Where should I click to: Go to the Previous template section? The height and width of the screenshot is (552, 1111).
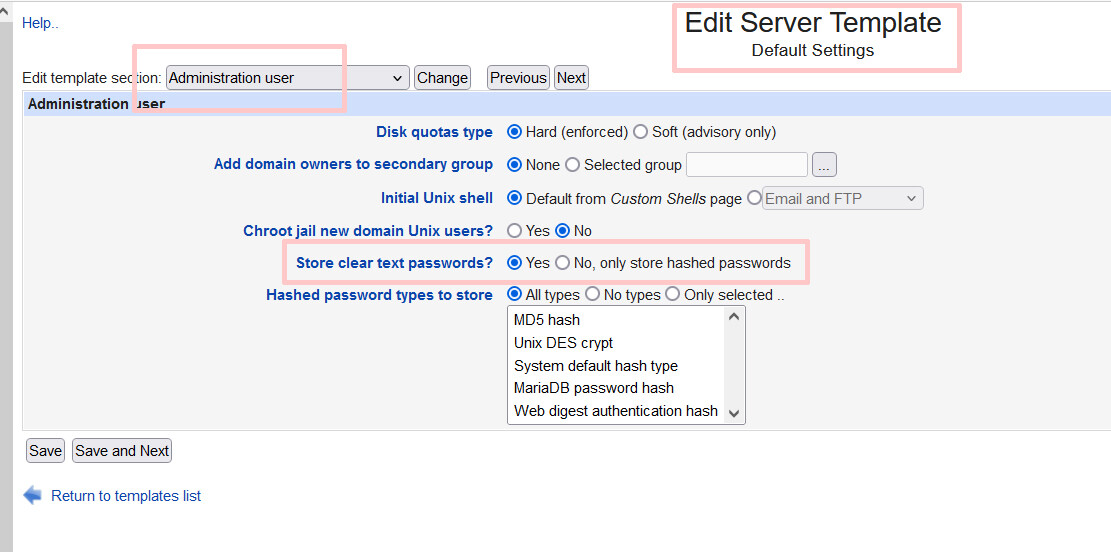pyautogui.click(x=518, y=78)
